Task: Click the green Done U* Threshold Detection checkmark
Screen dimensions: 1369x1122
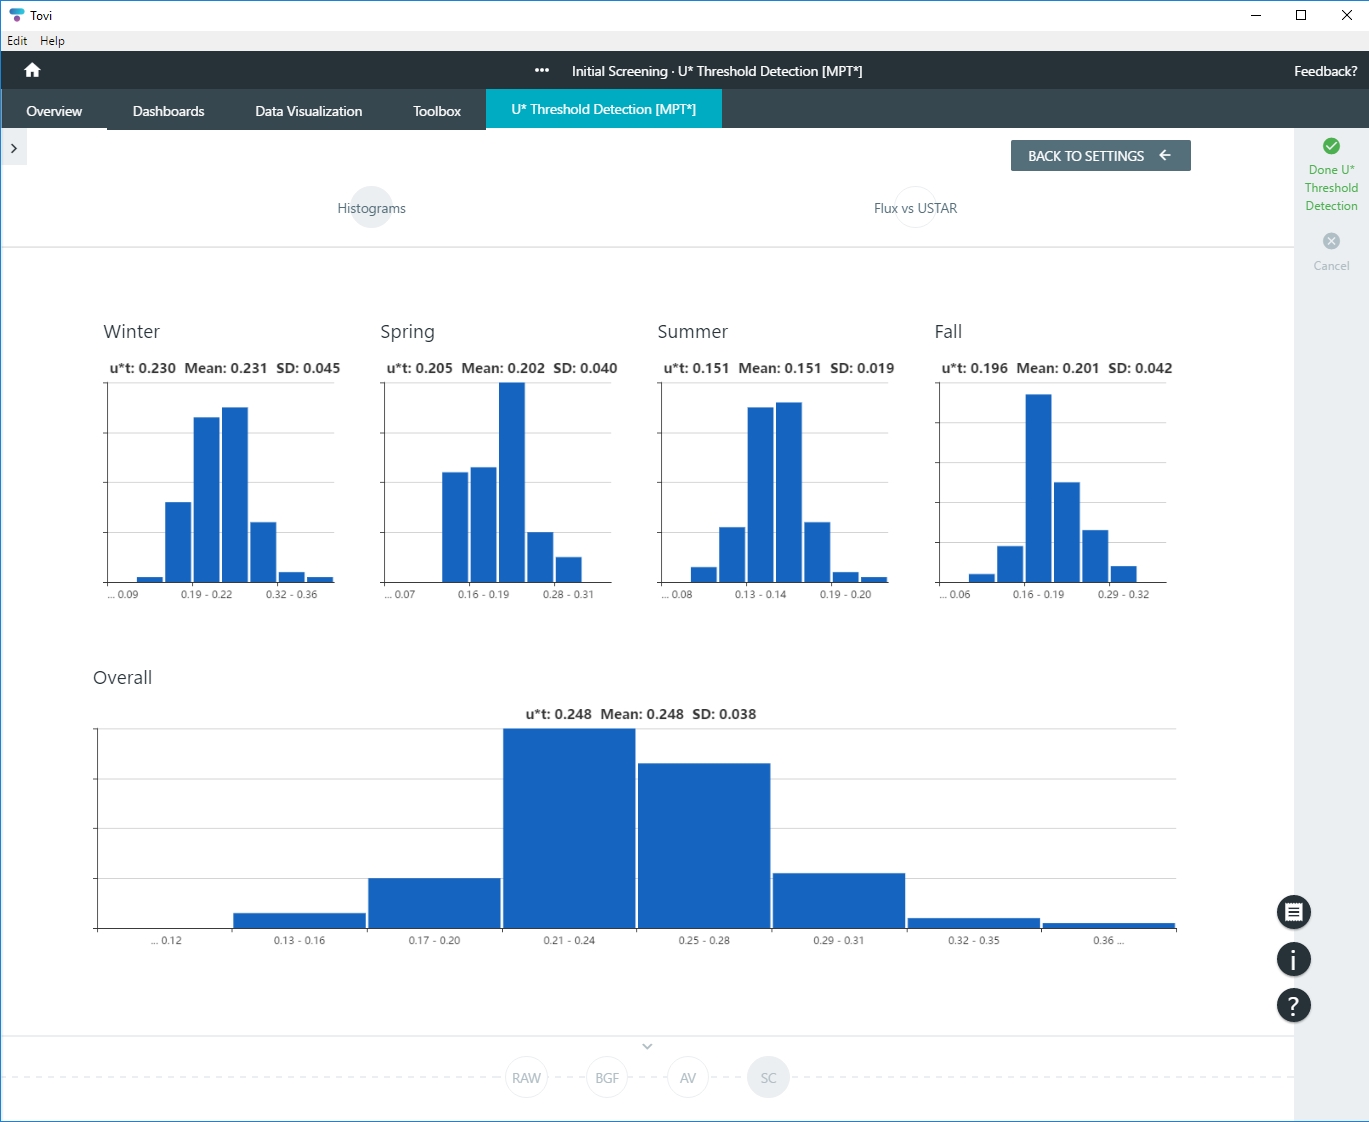Action: [x=1331, y=146]
